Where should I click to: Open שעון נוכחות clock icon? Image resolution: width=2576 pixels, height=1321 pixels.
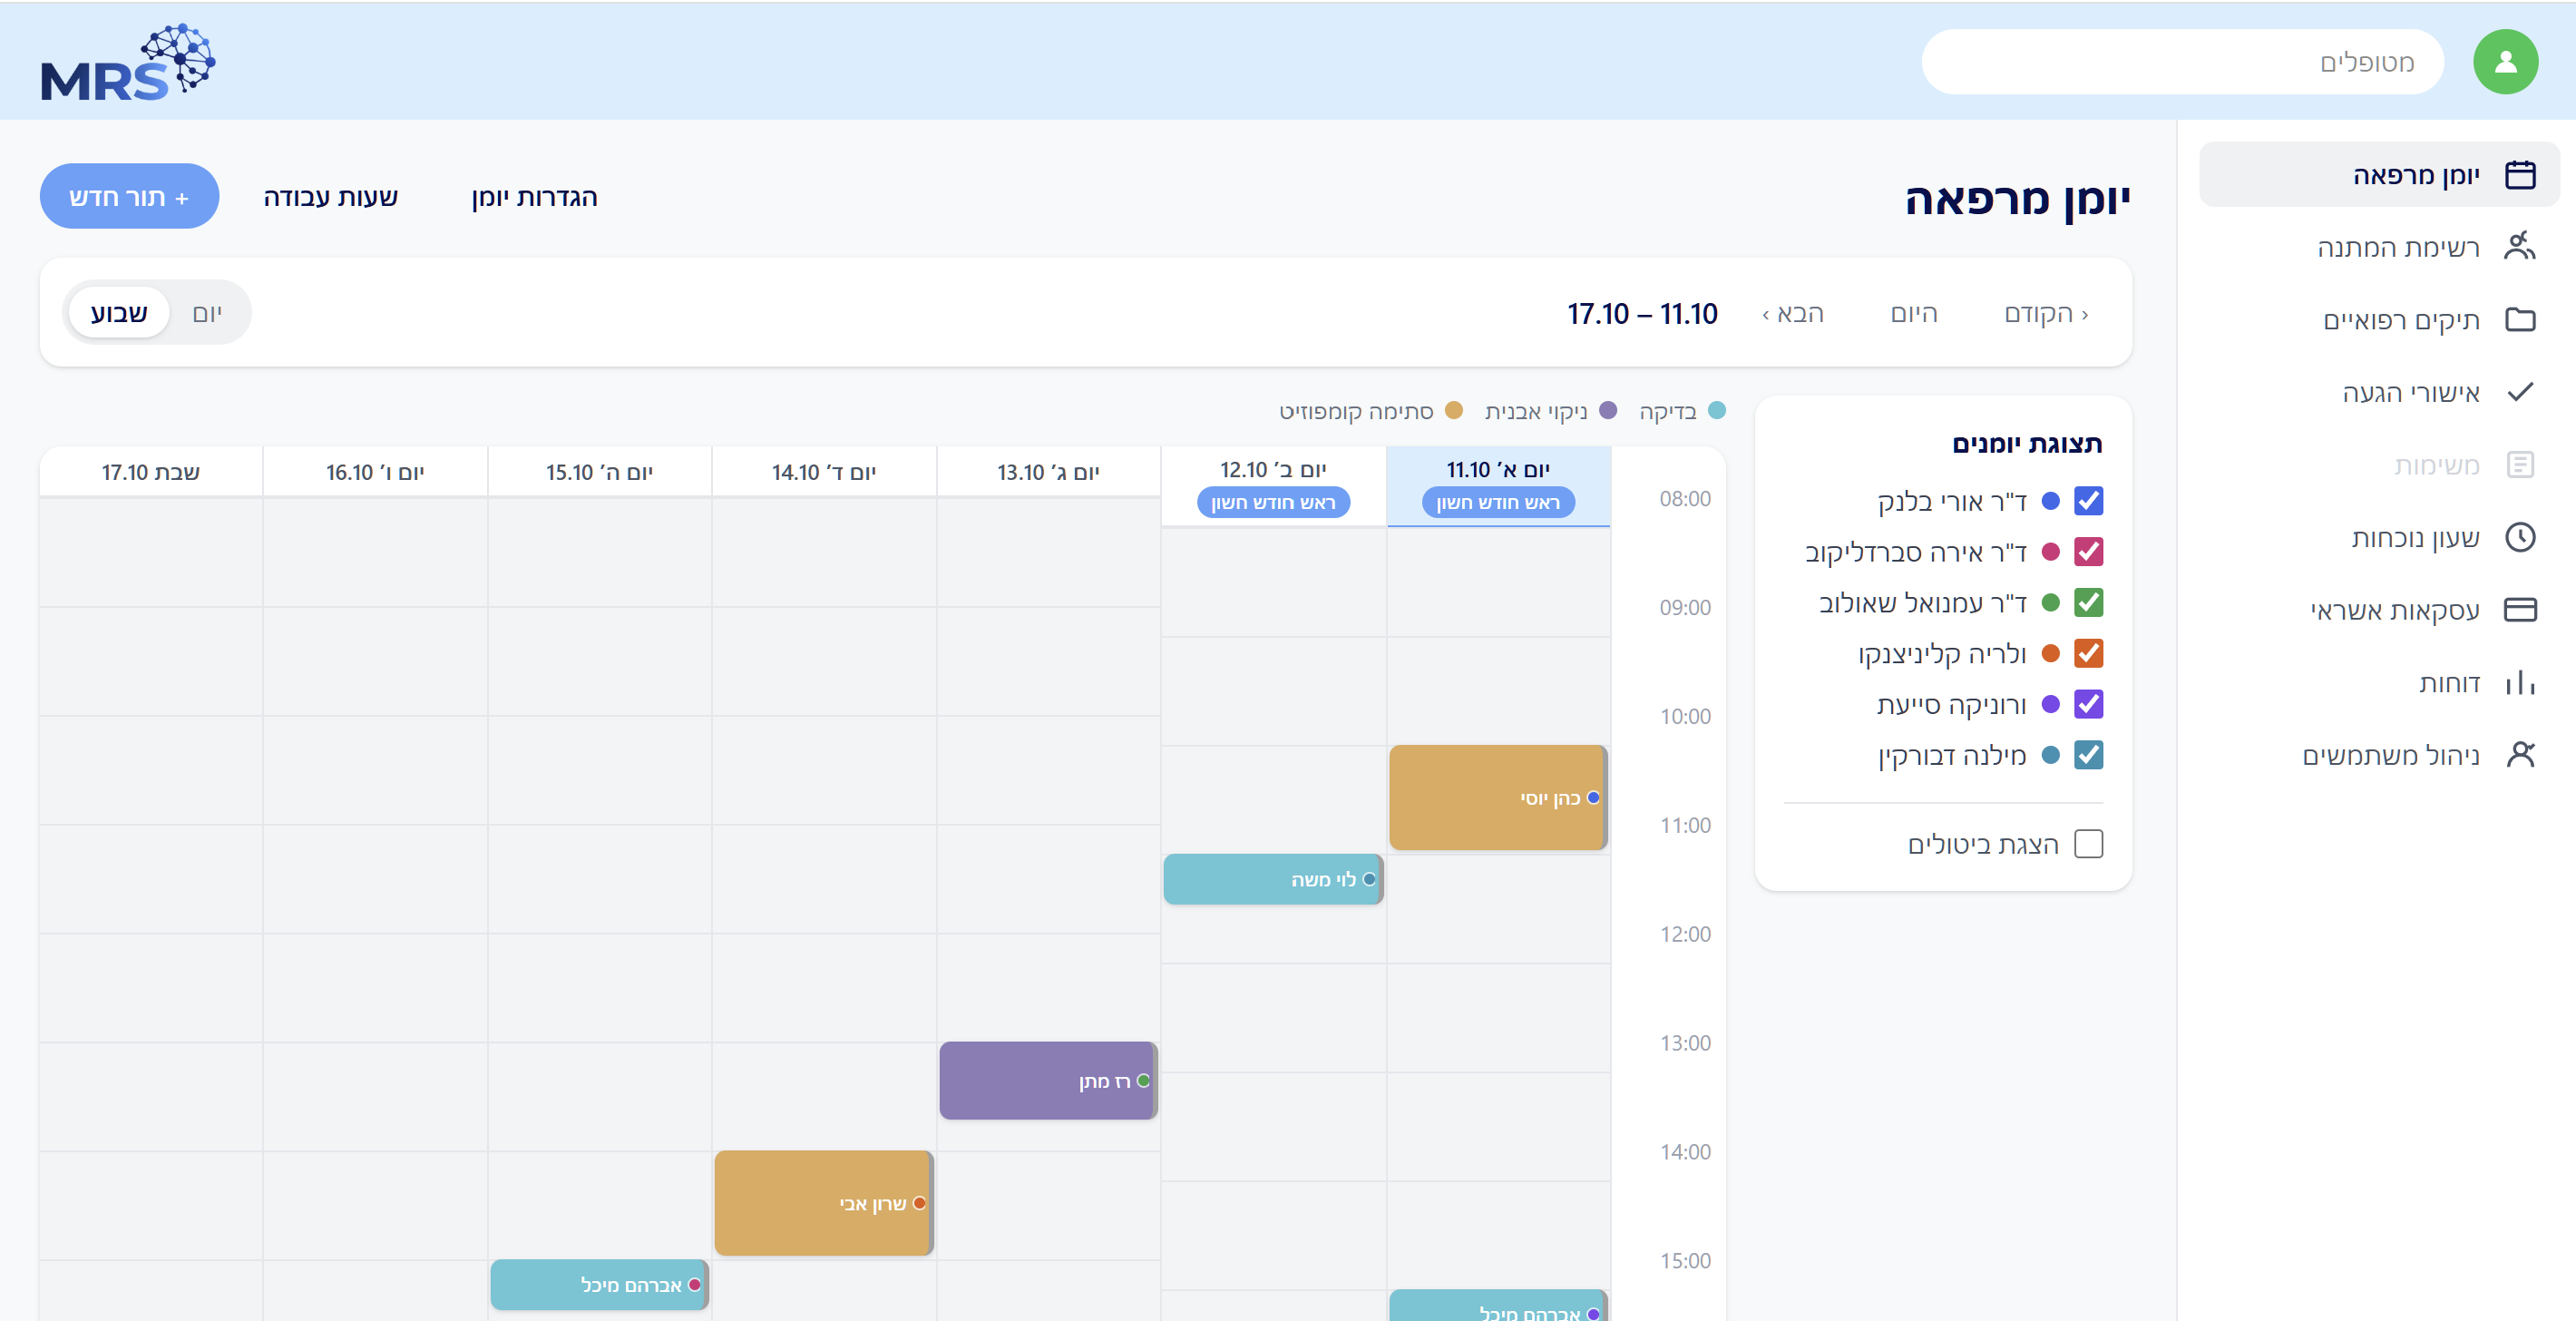(2520, 537)
